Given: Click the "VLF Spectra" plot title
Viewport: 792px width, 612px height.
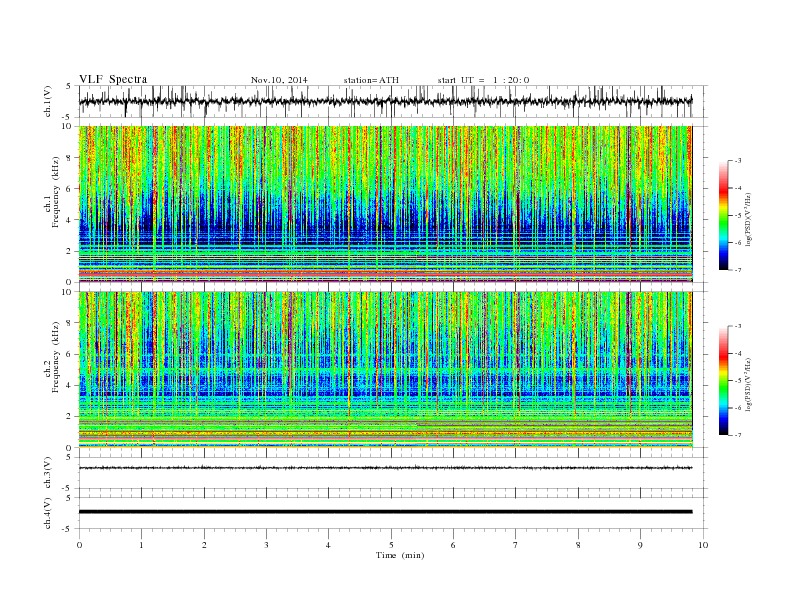Looking at the screenshot, I should [x=113, y=79].
